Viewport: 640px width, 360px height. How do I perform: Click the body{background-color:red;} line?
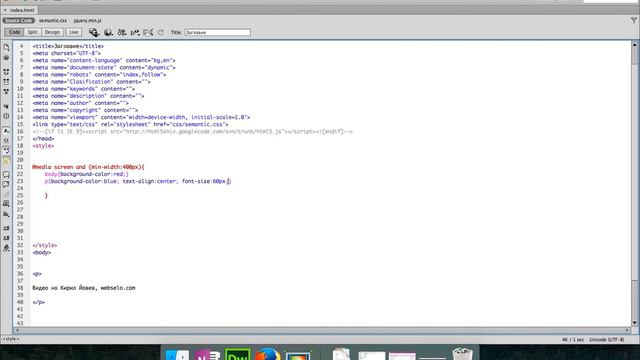[x=87, y=174]
